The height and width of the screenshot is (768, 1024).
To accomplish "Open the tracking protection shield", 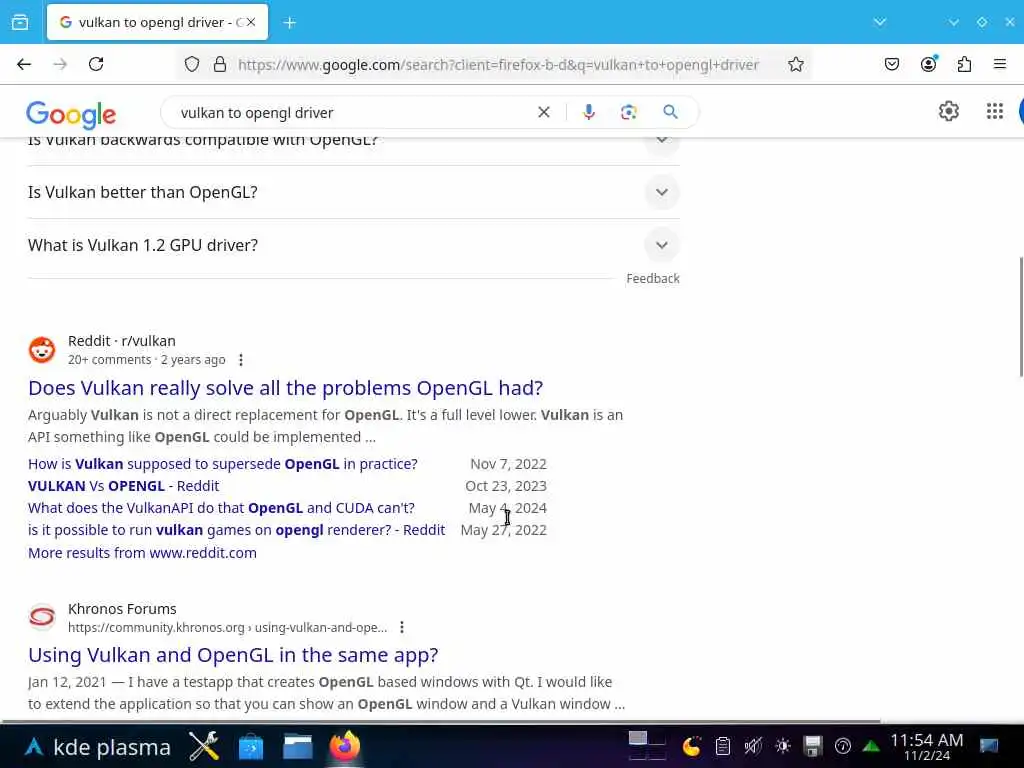I will 191,64.
